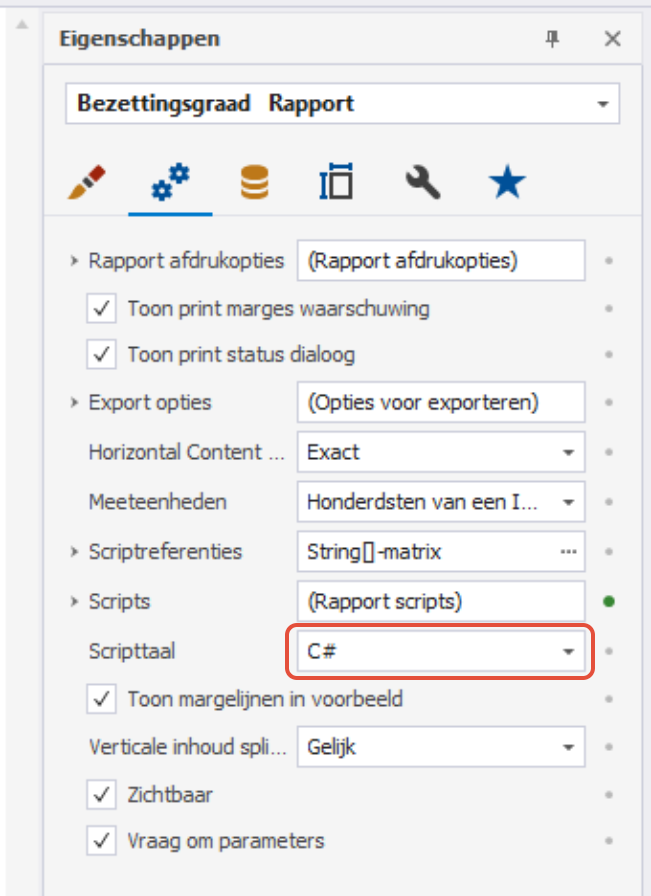Disable Vraag om parameters checkbox
Image resolution: width=651 pixels, height=896 pixels.
[x=101, y=841]
